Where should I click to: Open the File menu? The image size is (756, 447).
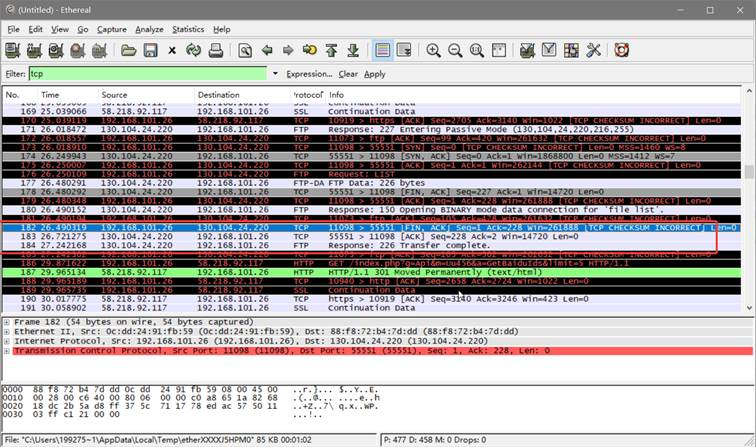click(x=14, y=29)
